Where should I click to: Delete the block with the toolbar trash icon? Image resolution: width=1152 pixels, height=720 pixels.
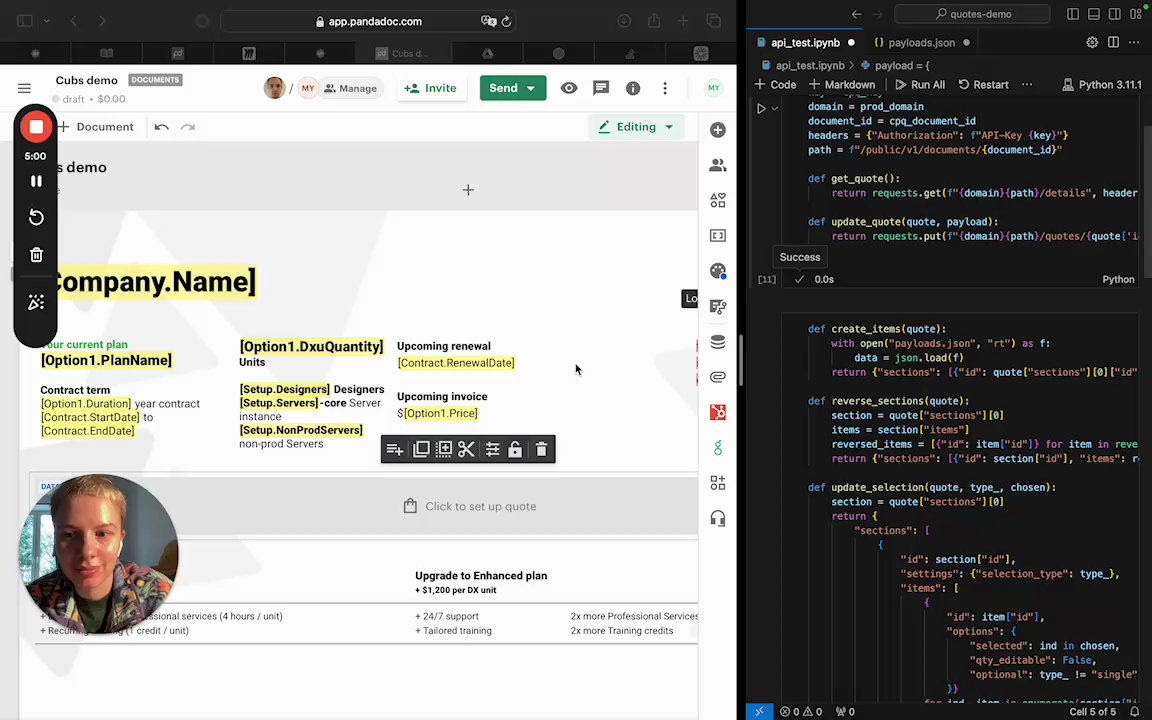(541, 449)
